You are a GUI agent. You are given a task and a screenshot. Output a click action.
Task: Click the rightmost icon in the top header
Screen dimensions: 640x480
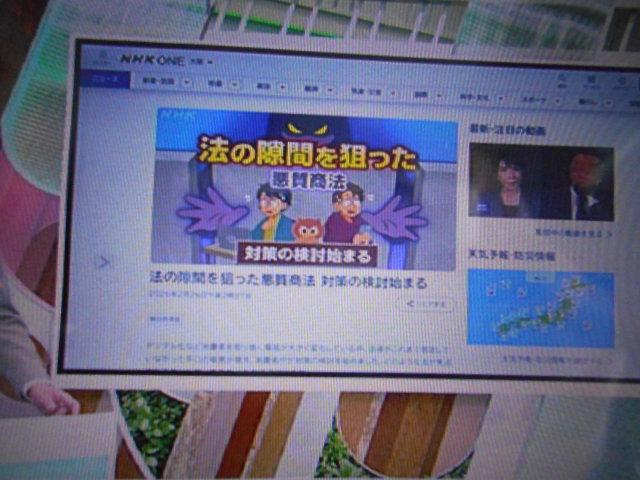[x=621, y=80]
